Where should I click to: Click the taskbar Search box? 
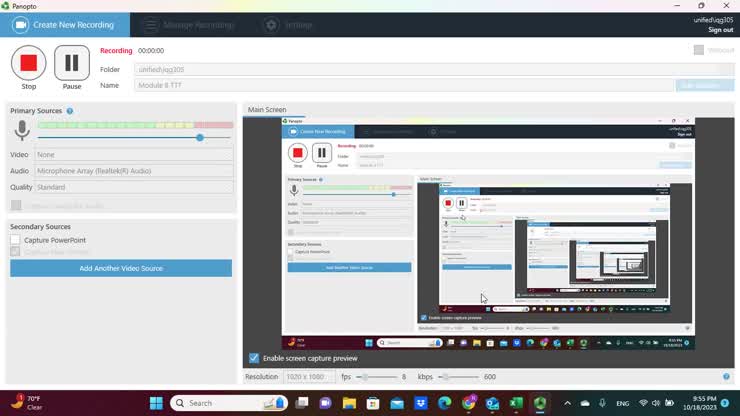click(x=229, y=403)
